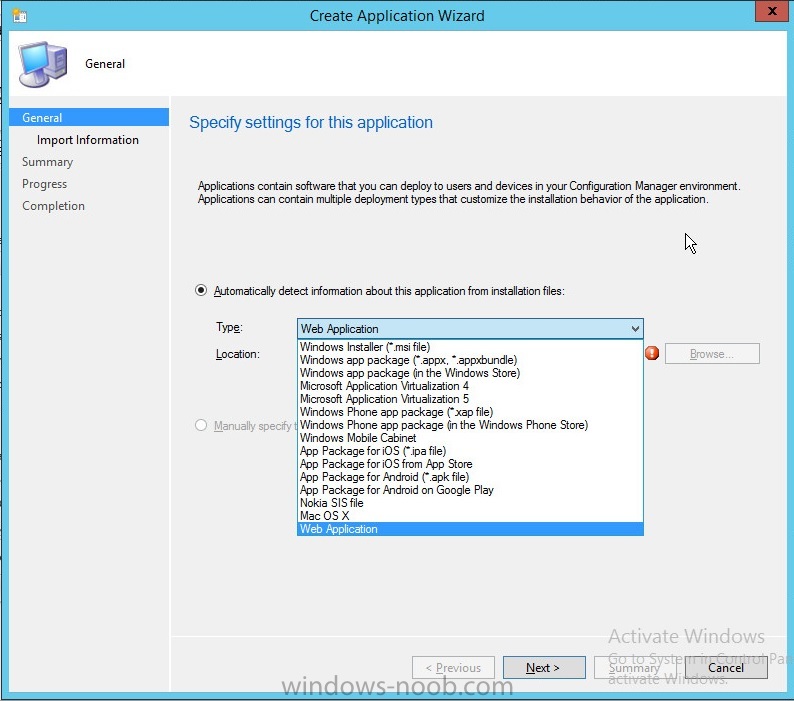794x701 pixels.
Task: Choose Windows Mobile Cabinet option
Action: pyautogui.click(x=470, y=438)
